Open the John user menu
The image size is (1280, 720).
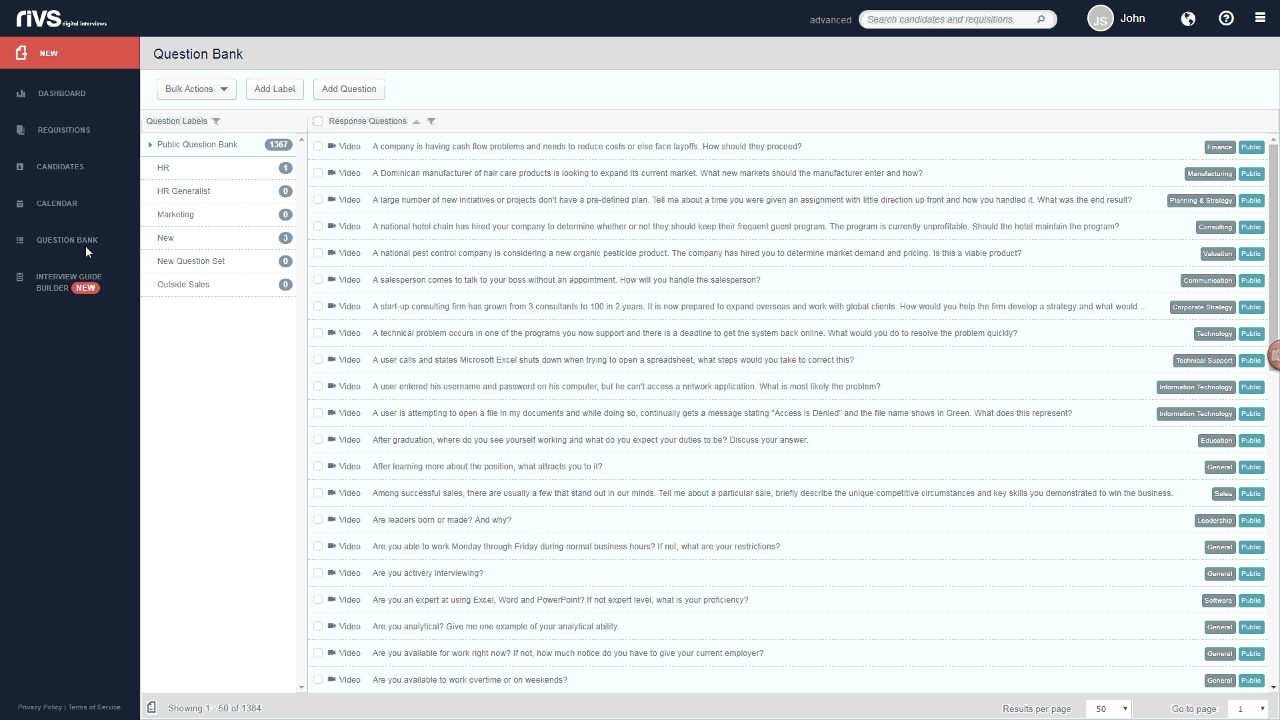tap(1133, 18)
